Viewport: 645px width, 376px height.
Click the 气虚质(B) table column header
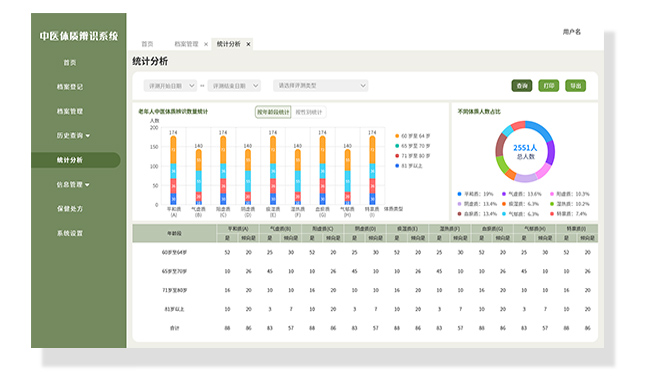click(x=280, y=229)
